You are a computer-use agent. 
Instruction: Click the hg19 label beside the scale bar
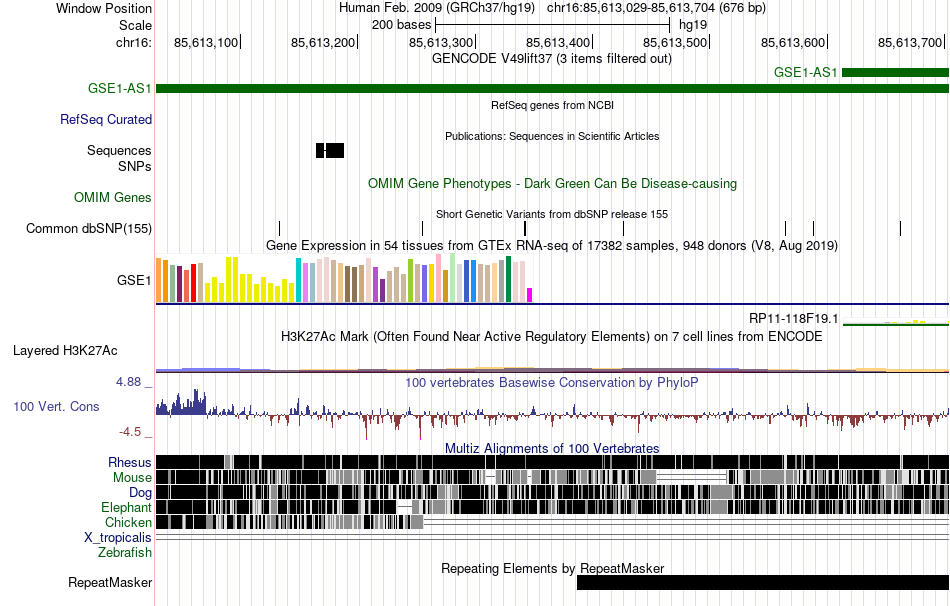pos(693,25)
